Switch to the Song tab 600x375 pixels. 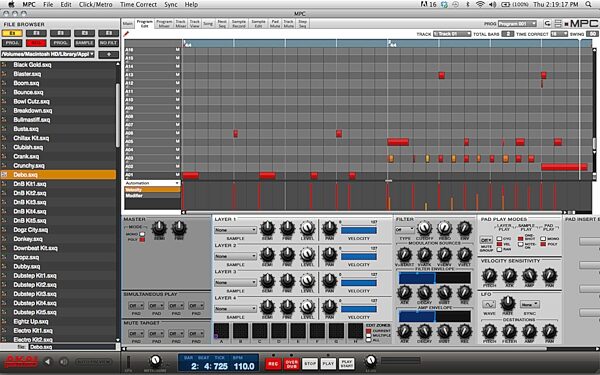(x=208, y=24)
